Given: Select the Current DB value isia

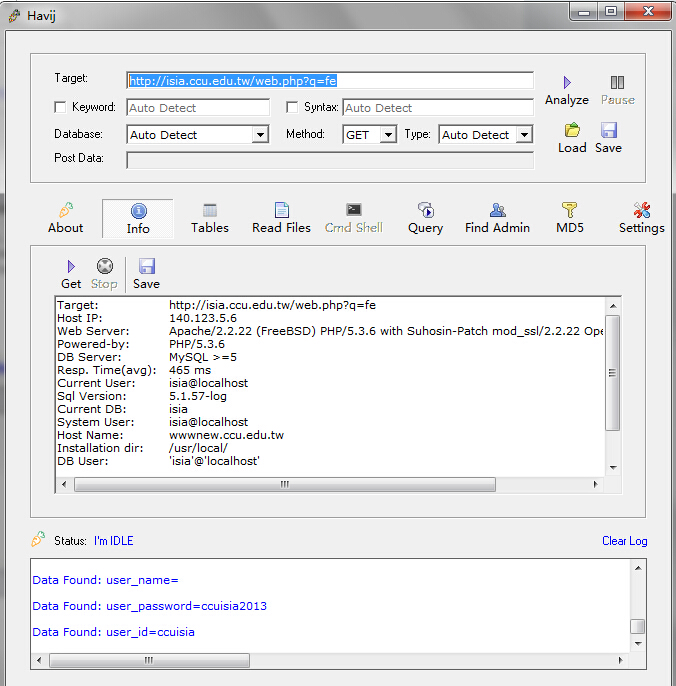Looking at the screenshot, I should point(178,409).
